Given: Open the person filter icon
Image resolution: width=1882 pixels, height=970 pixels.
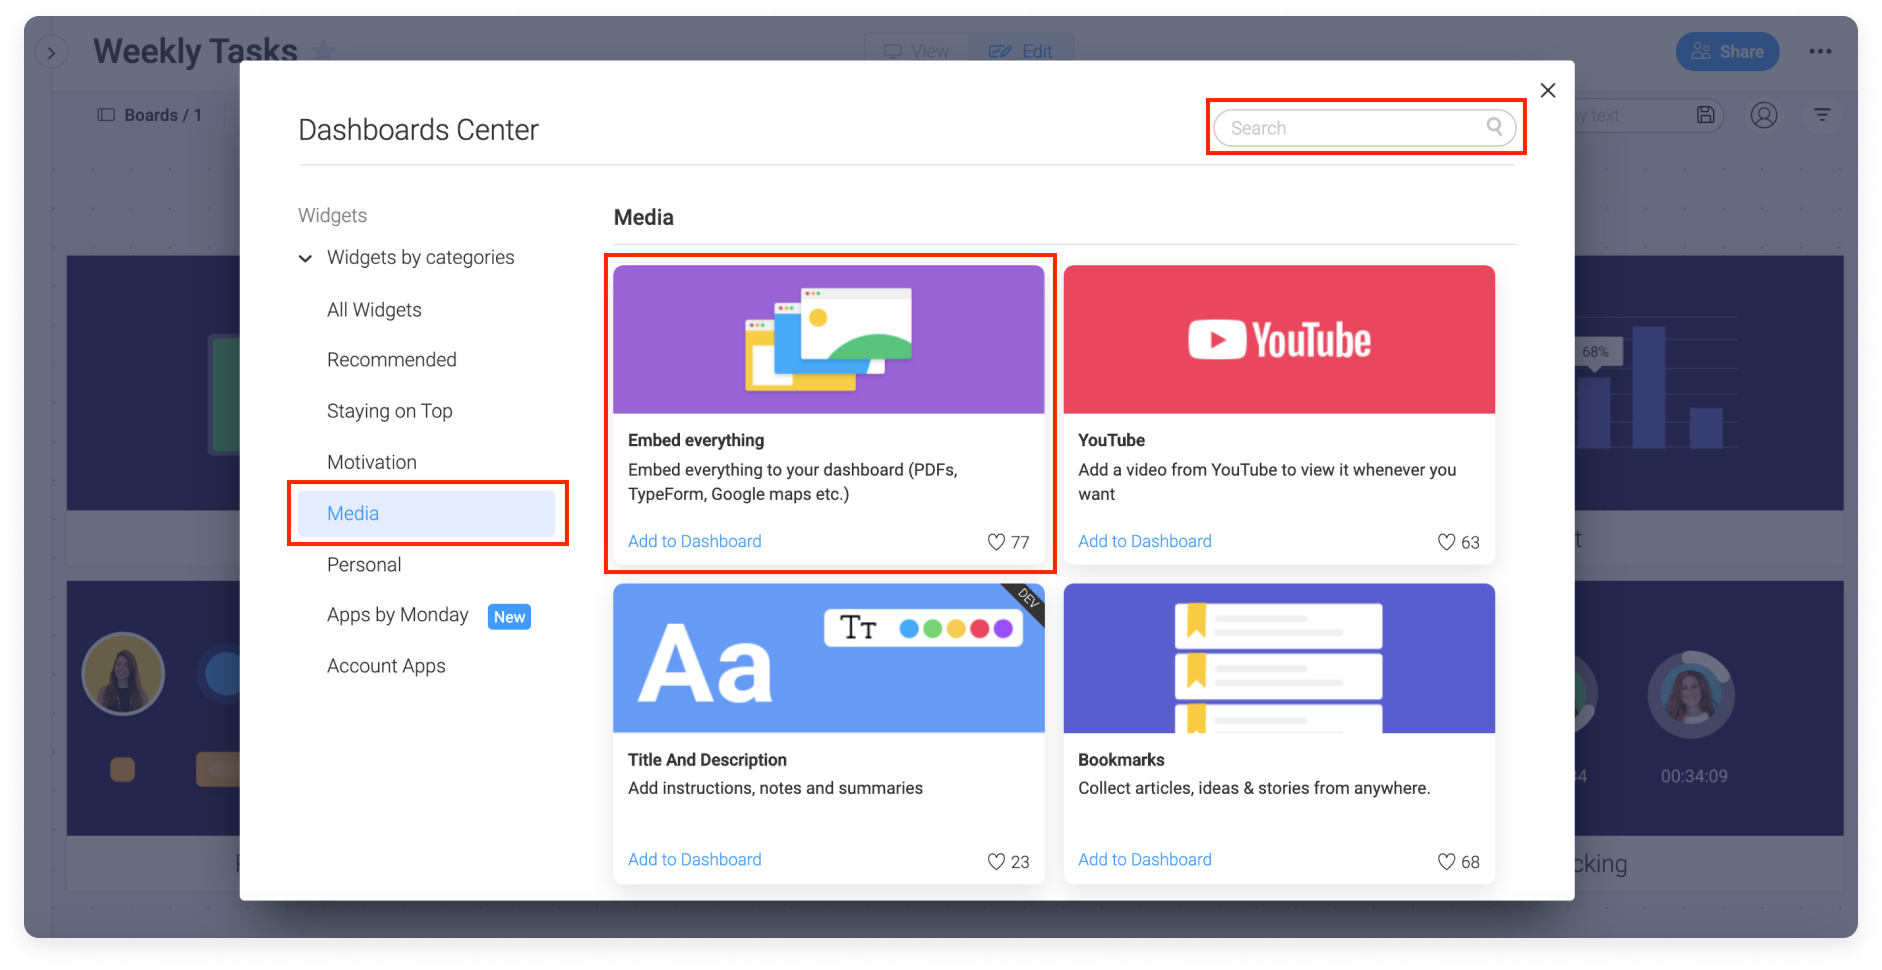Looking at the screenshot, I should pyautogui.click(x=1764, y=115).
